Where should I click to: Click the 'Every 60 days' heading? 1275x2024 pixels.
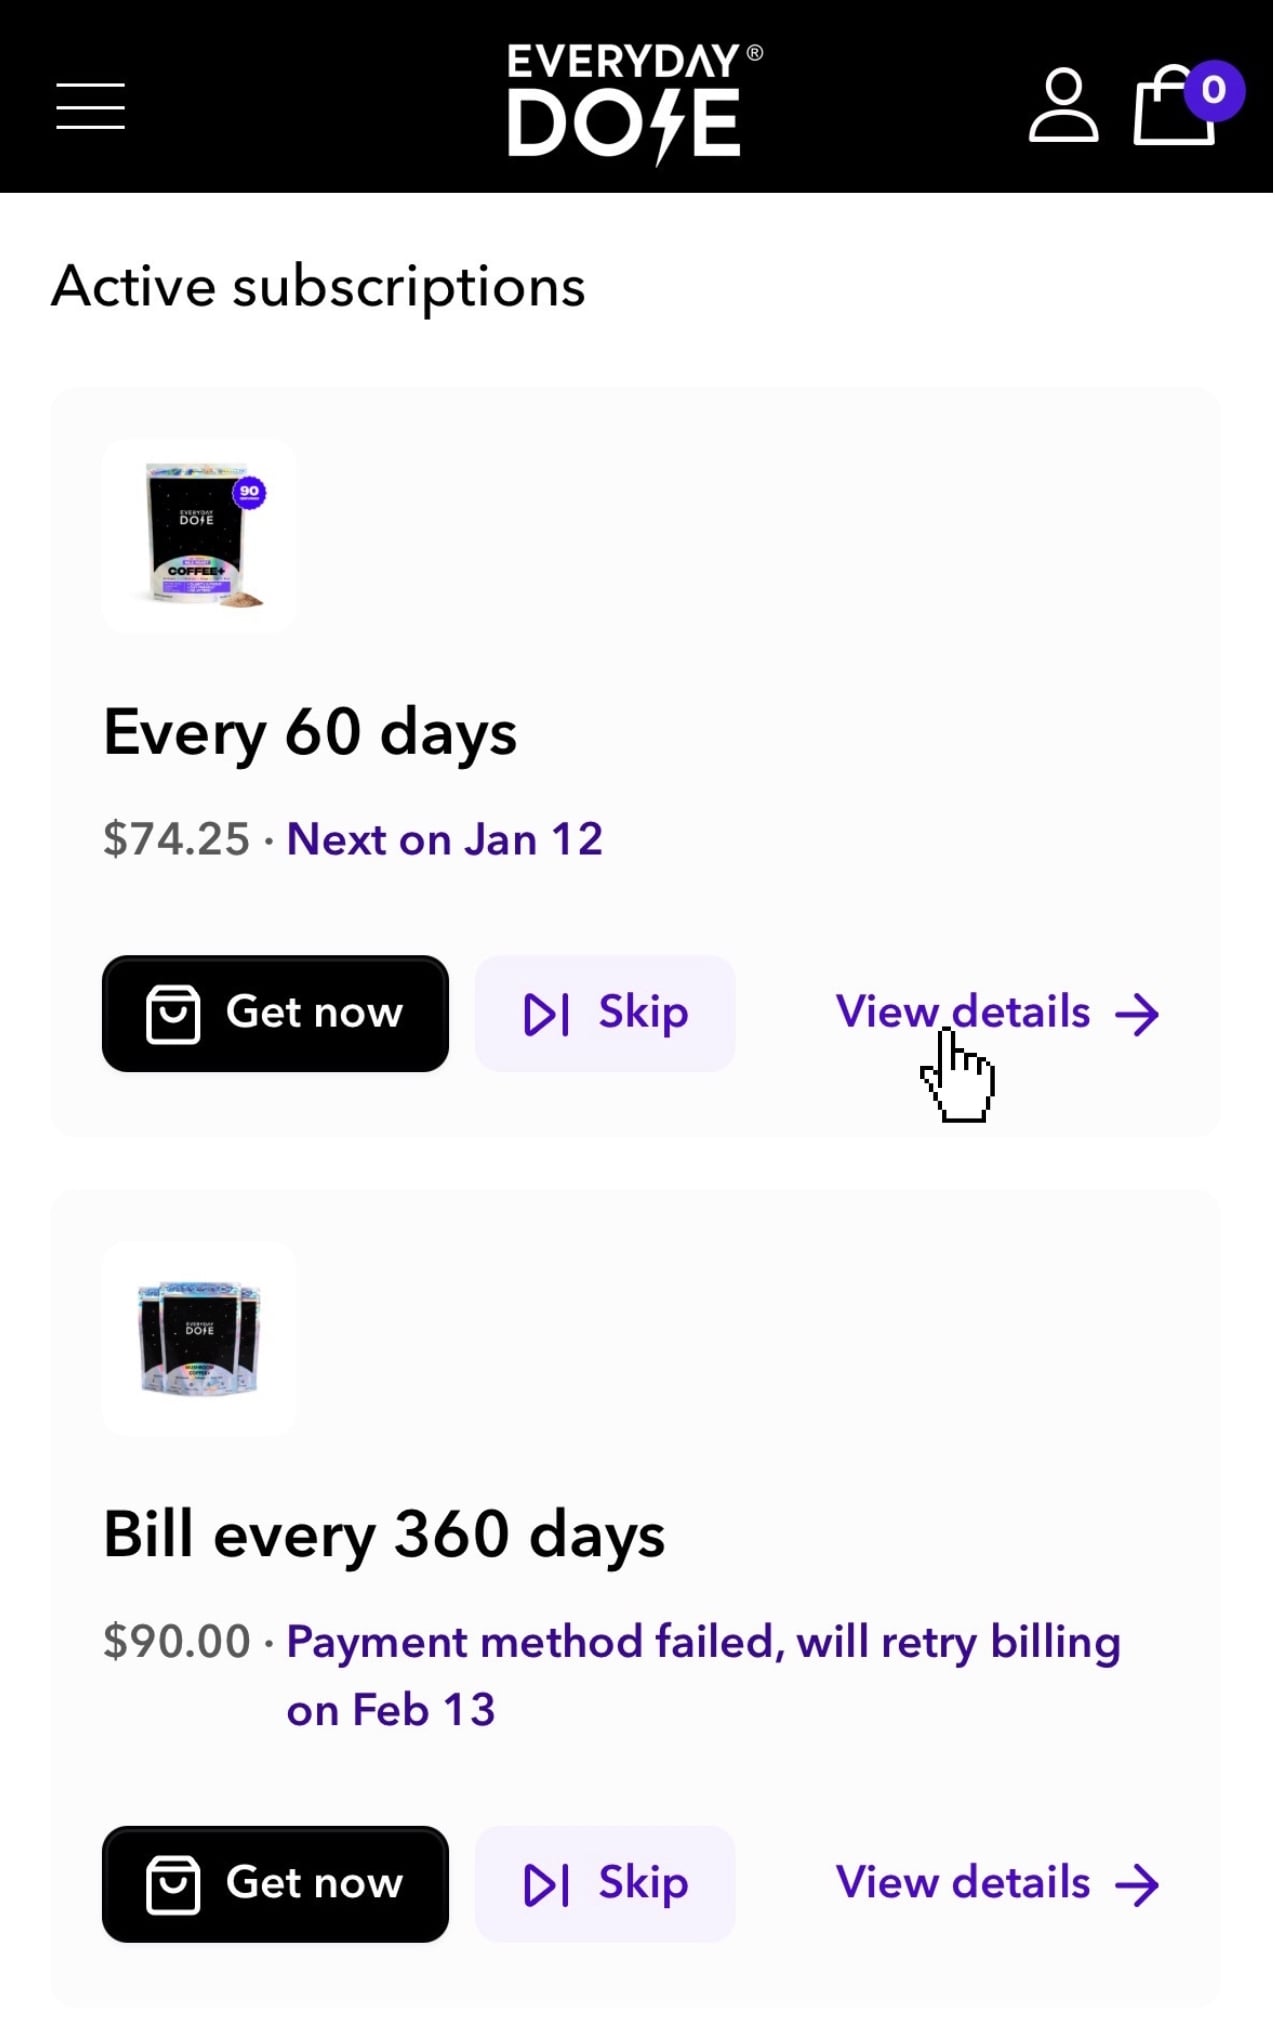[310, 732]
